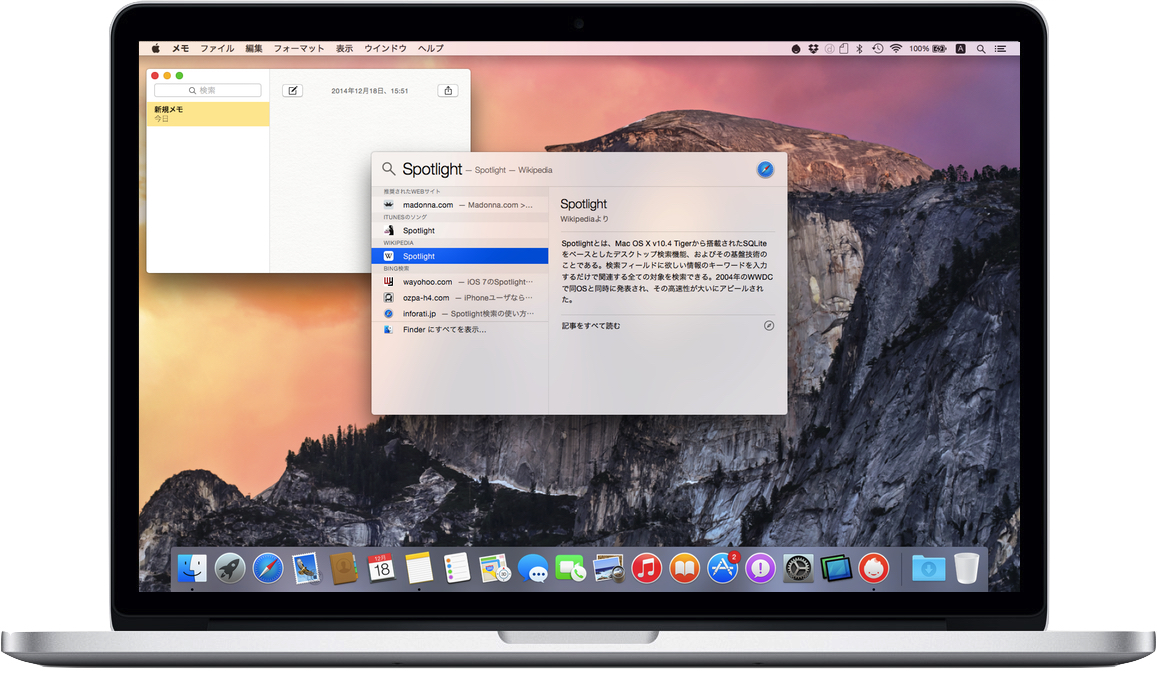1157x677 pixels.
Task: Open Mail stamp icon in Dock
Action: pos(305,568)
